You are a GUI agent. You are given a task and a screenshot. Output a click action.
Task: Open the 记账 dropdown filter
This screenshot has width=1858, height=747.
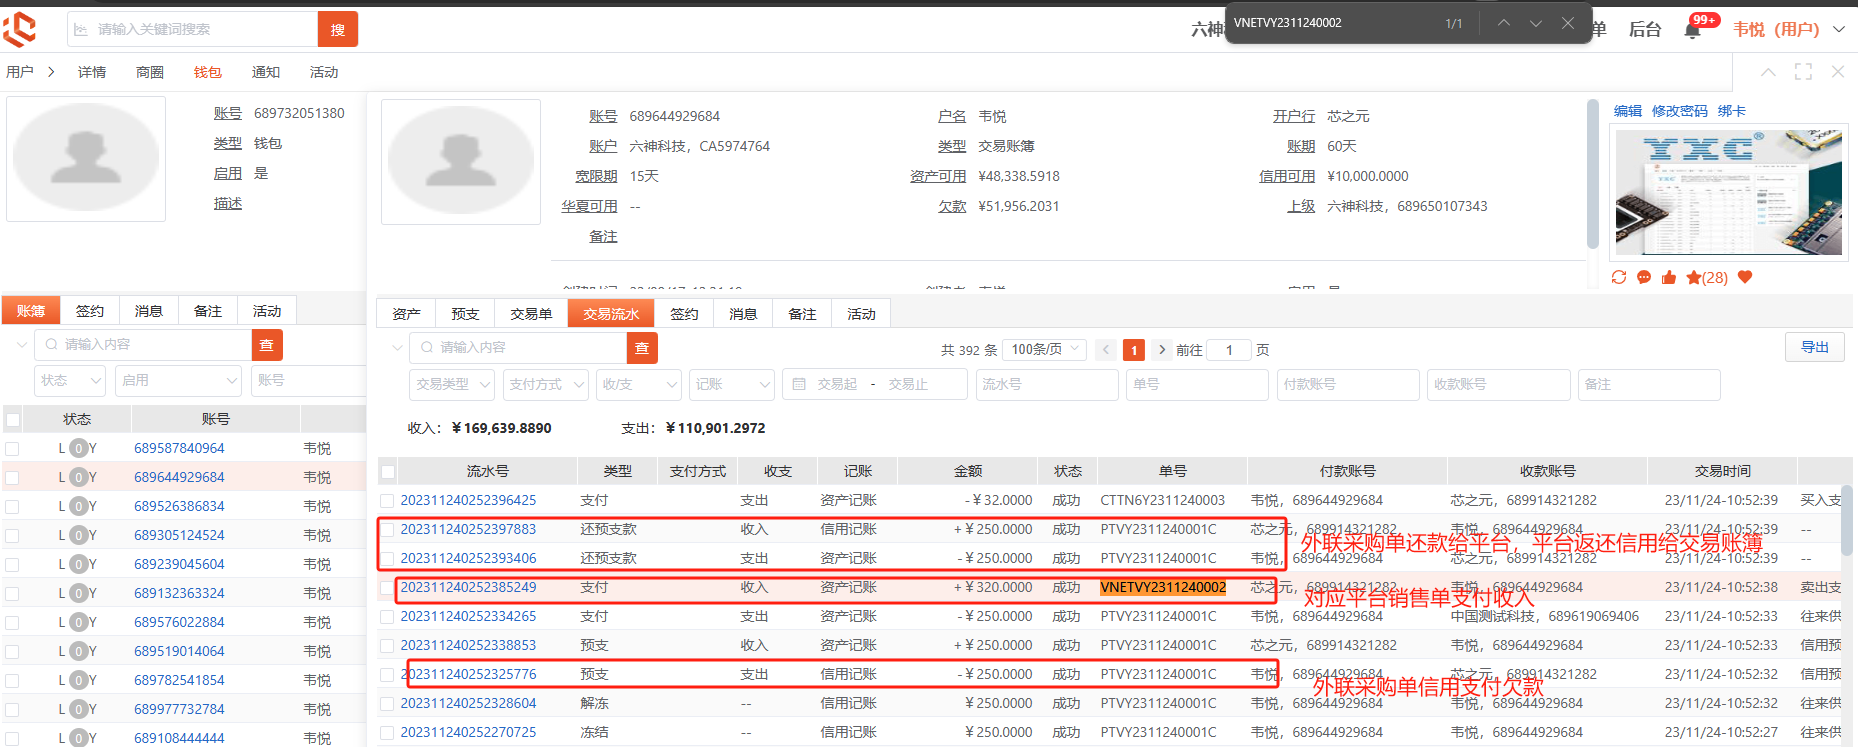tap(731, 384)
